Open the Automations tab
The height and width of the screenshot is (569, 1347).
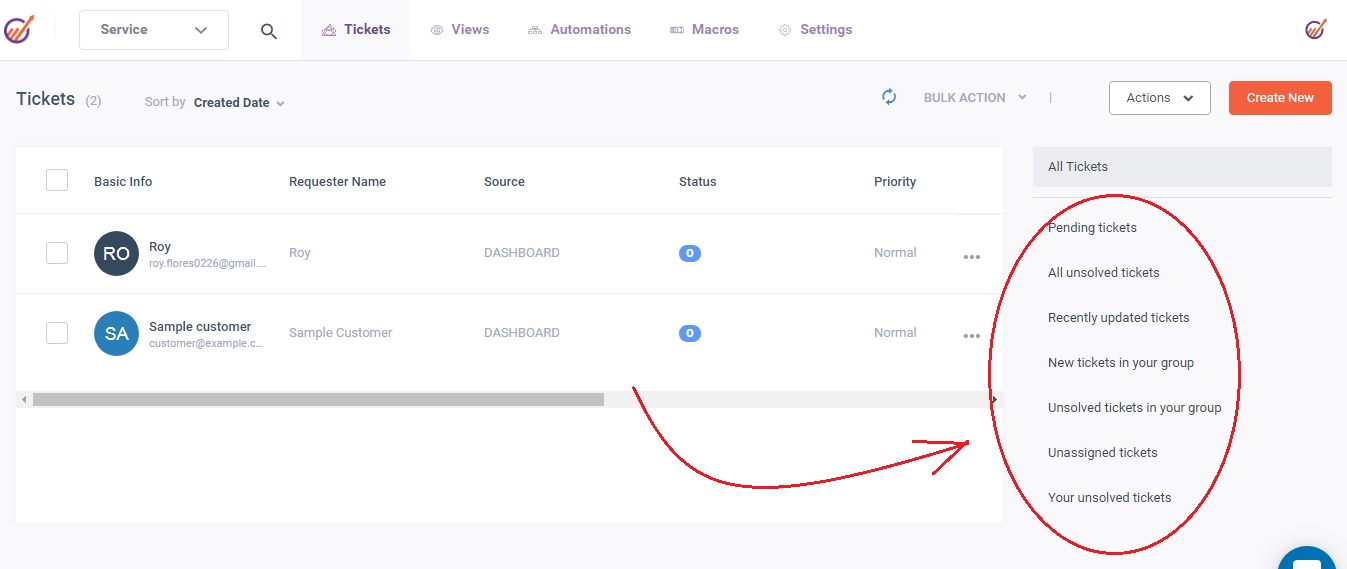(x=580, y=30)
